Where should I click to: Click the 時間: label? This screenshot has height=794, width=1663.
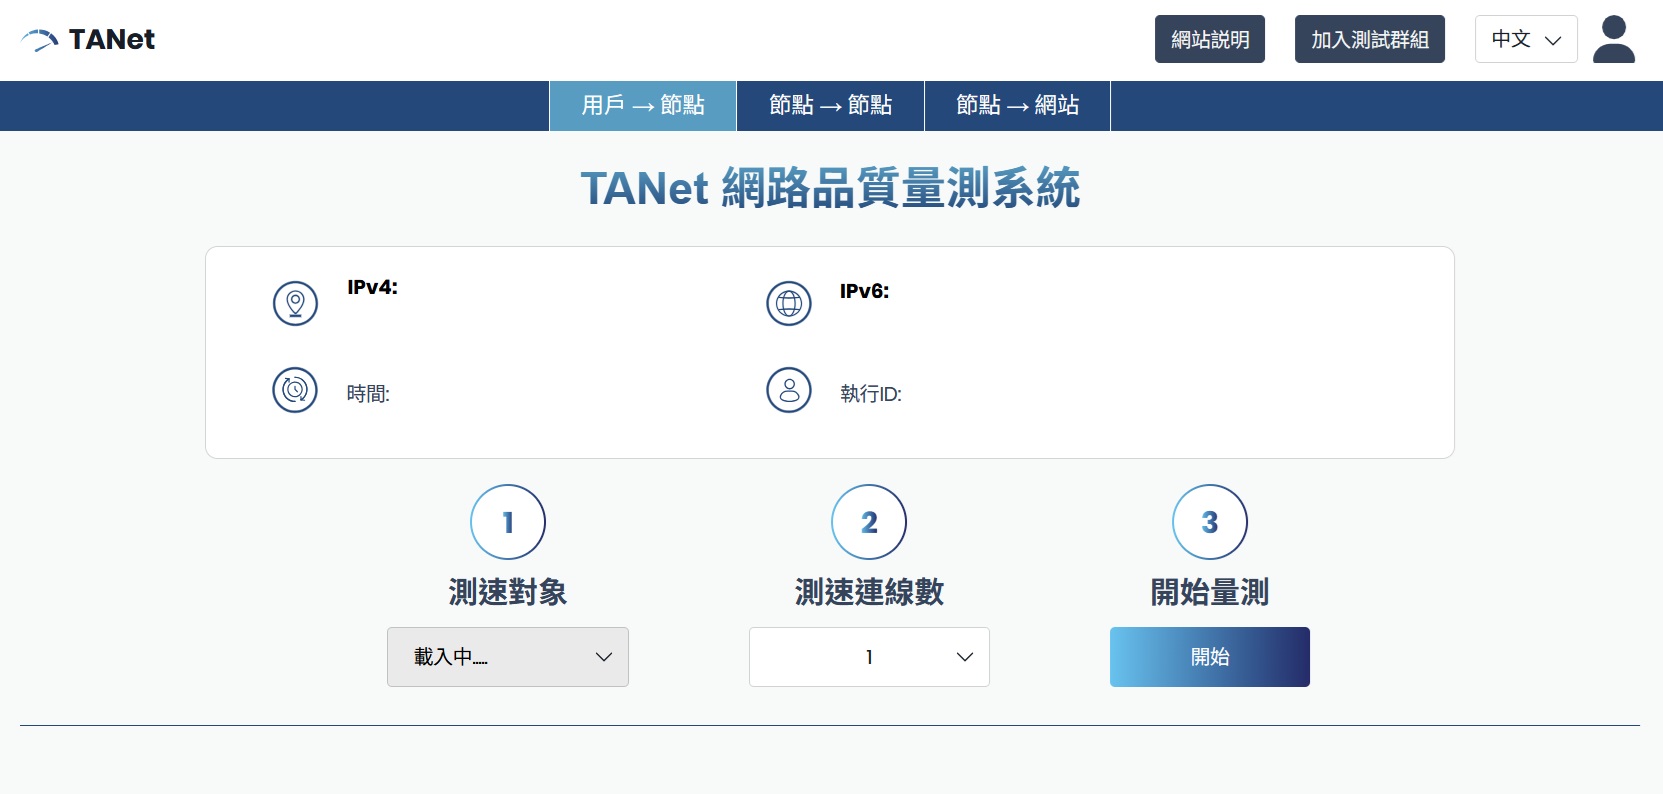(x=368, y=394)
